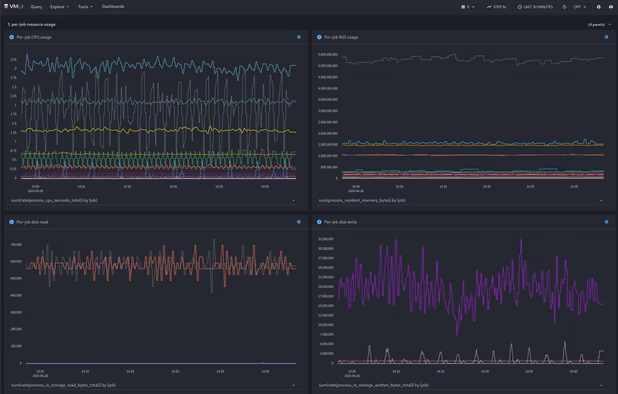Click info icon beside Per-job CPU usage
Image resolution: width=618 pixels, height=394 pixels.
point(11,37)
